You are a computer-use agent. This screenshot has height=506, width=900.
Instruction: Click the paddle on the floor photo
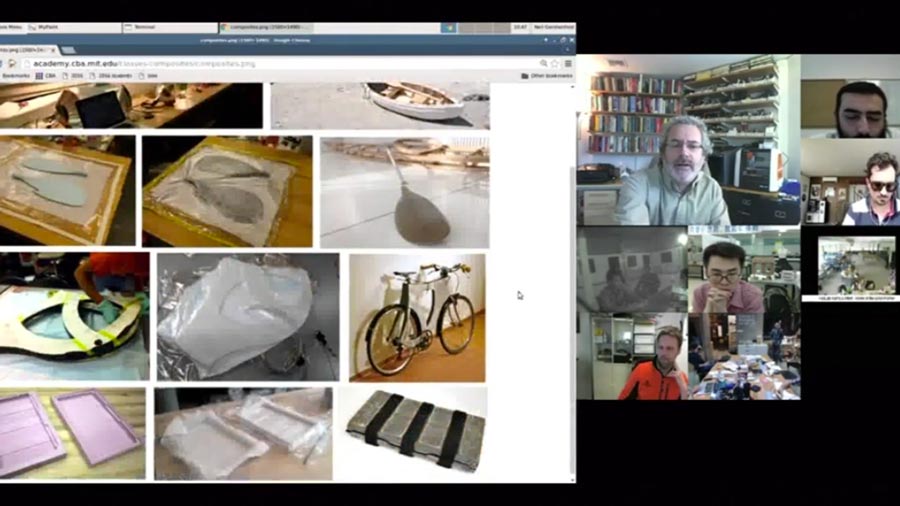[x=405, y=192]
